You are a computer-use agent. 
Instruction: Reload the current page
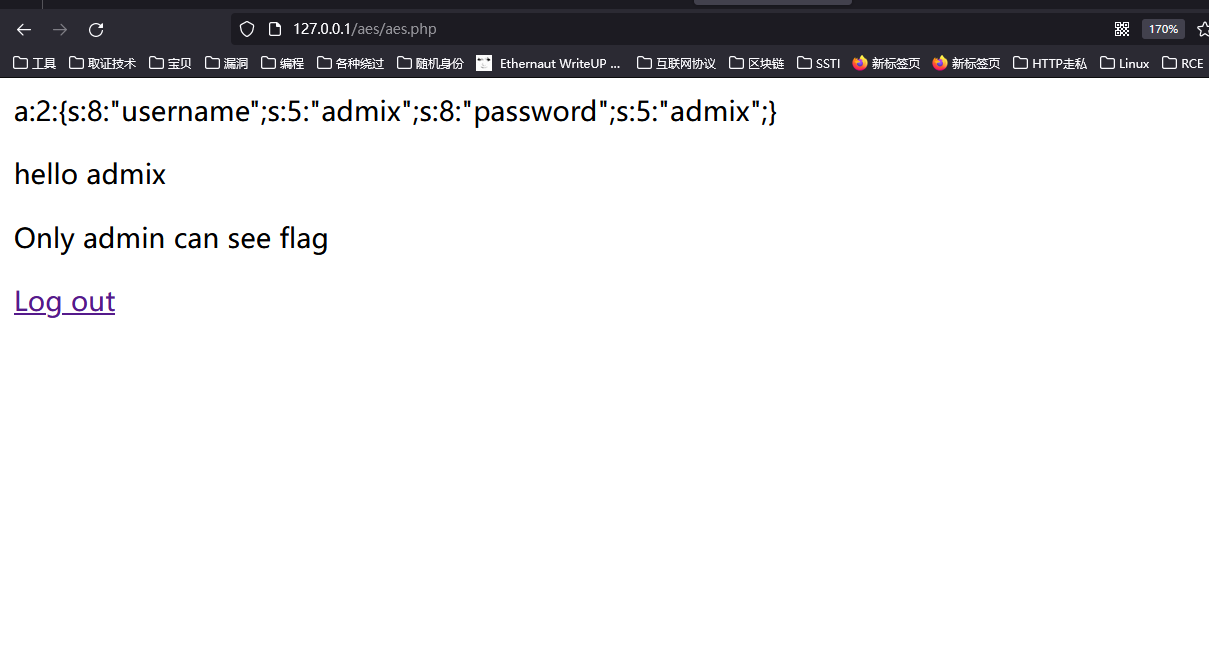click(x=96, y=30)
